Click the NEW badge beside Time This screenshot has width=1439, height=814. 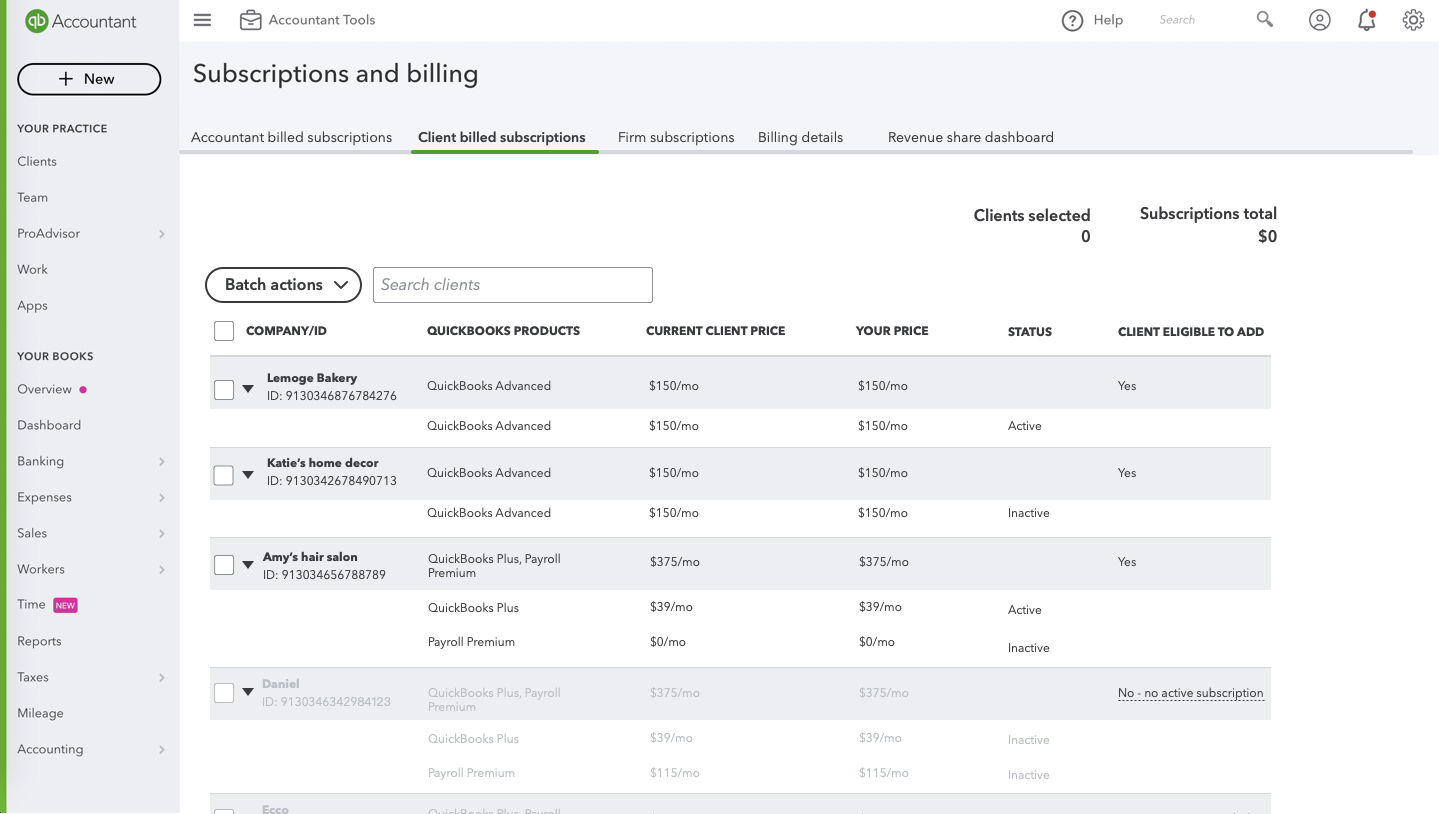(65, 605)
